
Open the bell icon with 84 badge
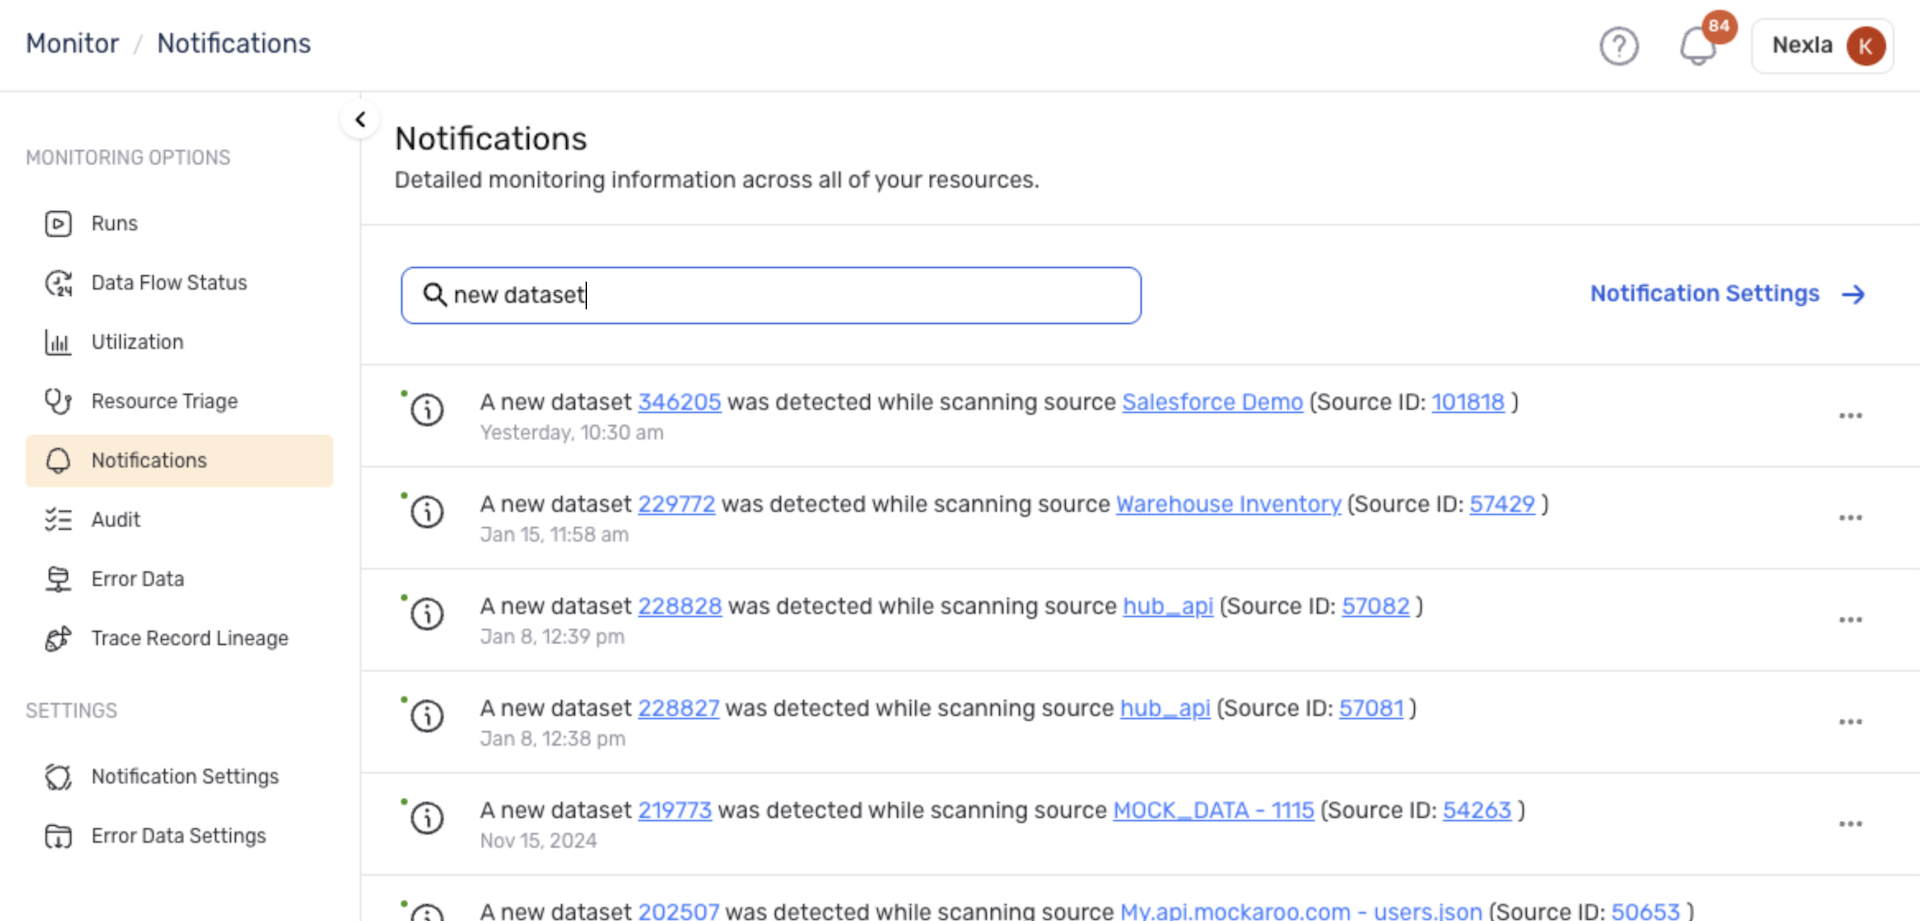point(1699,46)
